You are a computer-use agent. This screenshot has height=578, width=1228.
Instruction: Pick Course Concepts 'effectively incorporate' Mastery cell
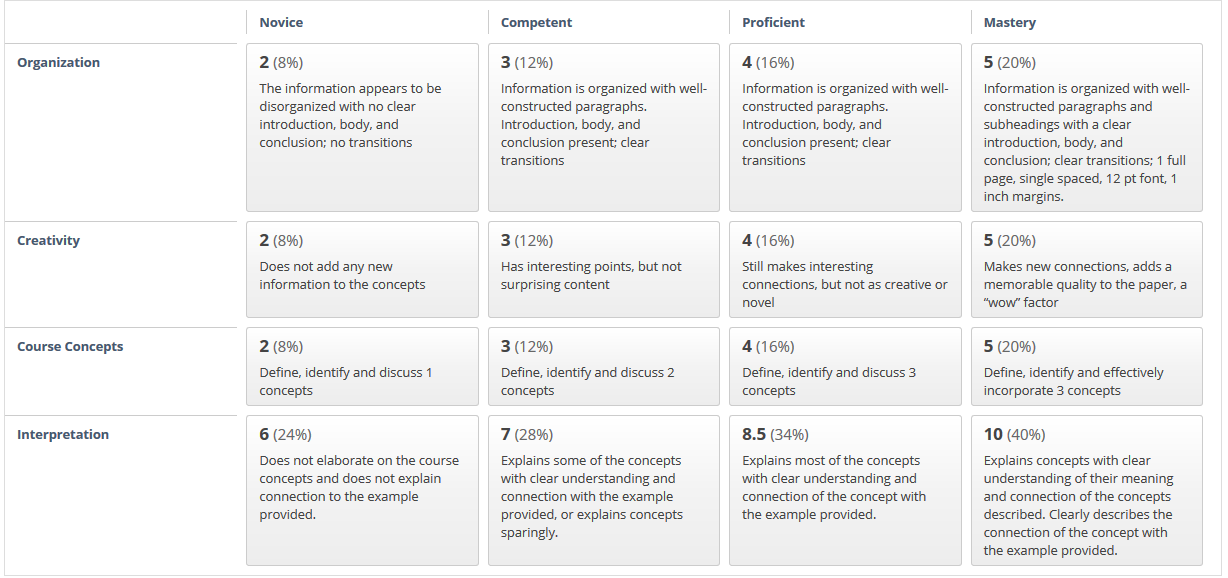[x=1087, y=367]
